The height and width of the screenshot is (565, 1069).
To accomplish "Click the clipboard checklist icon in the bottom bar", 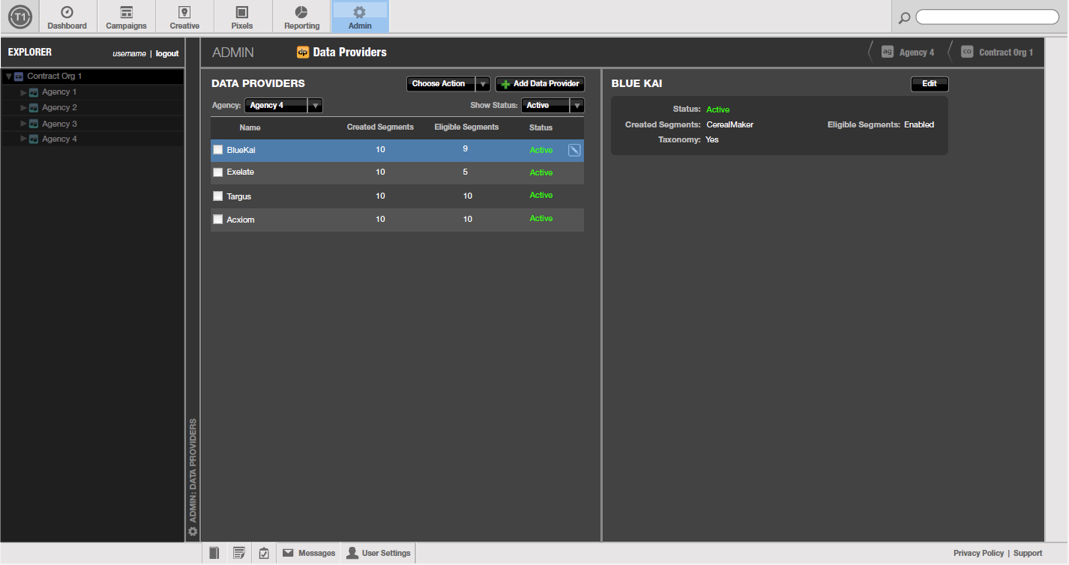I will coord(264,553).
